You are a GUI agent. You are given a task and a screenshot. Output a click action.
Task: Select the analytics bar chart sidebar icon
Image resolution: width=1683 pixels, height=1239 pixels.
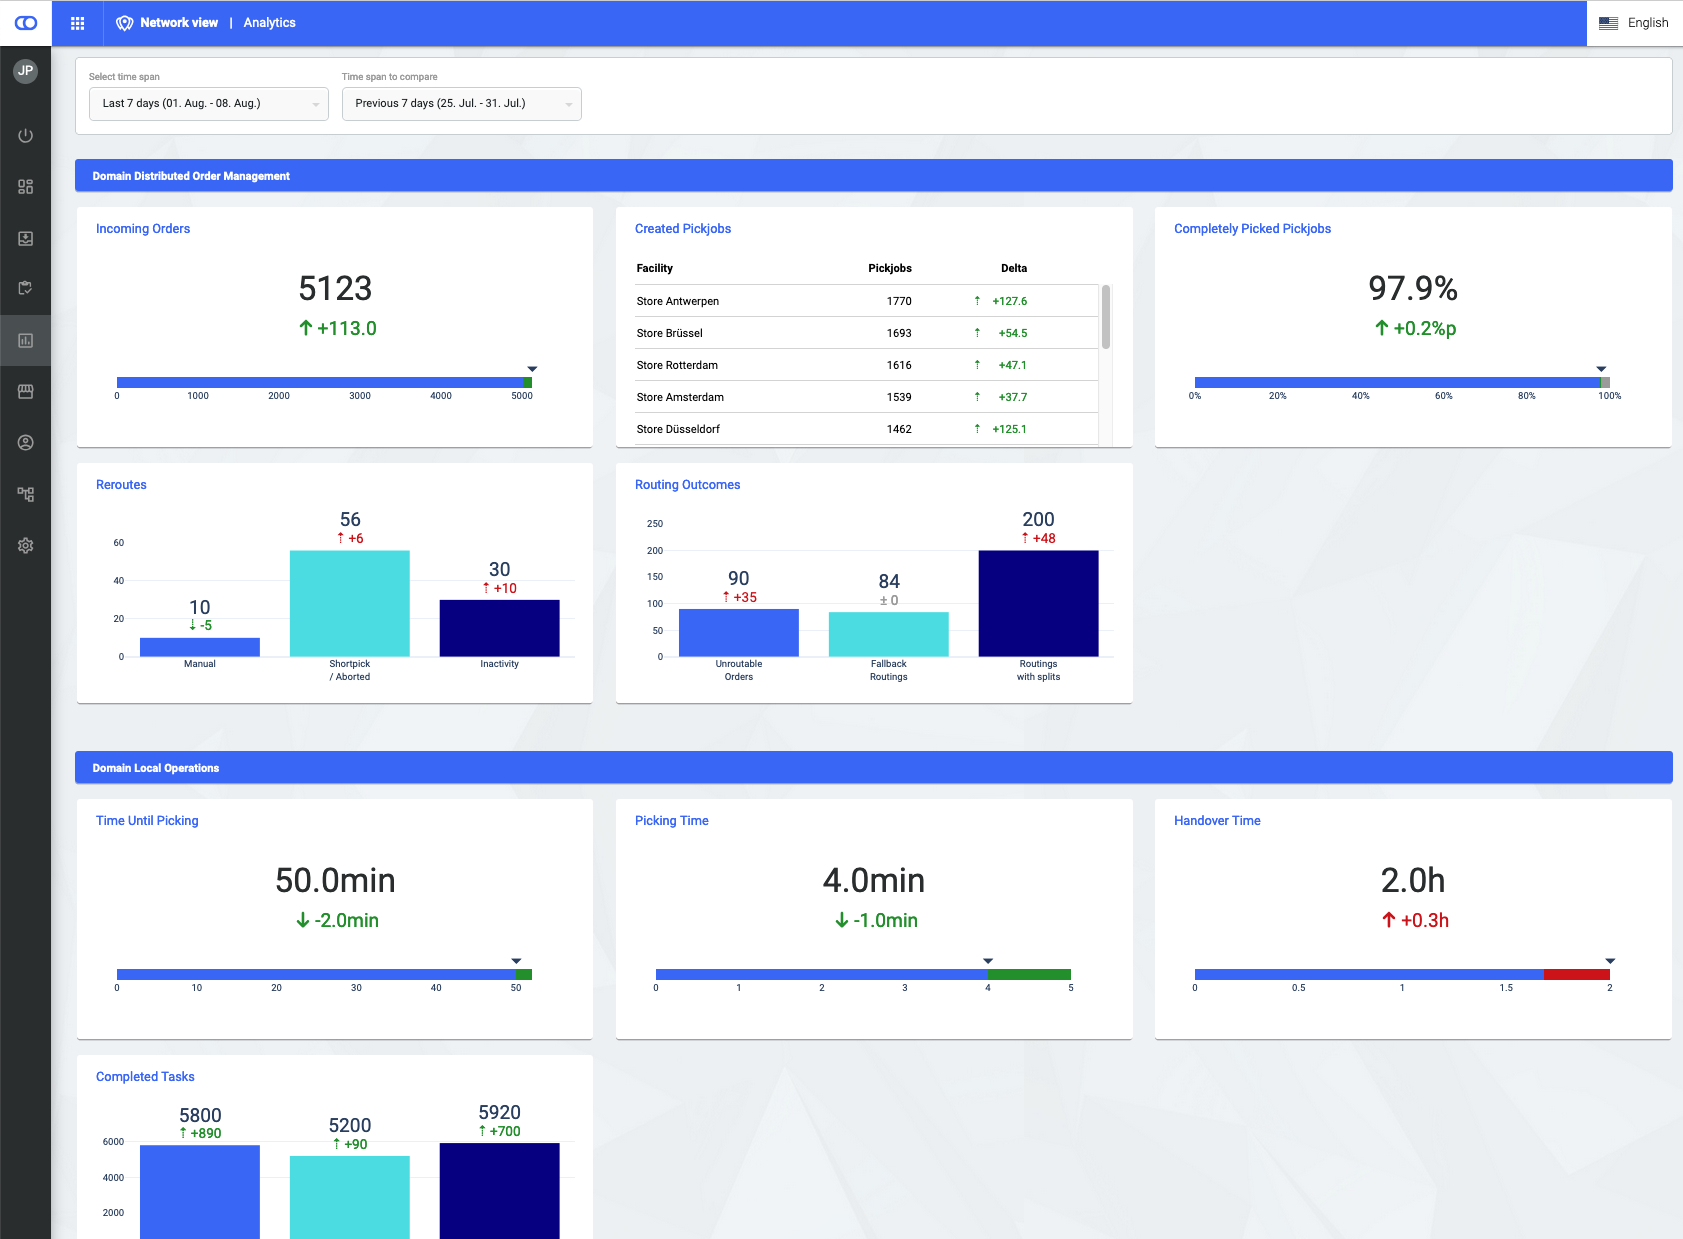pyautogui.click(x=26, y=340)
